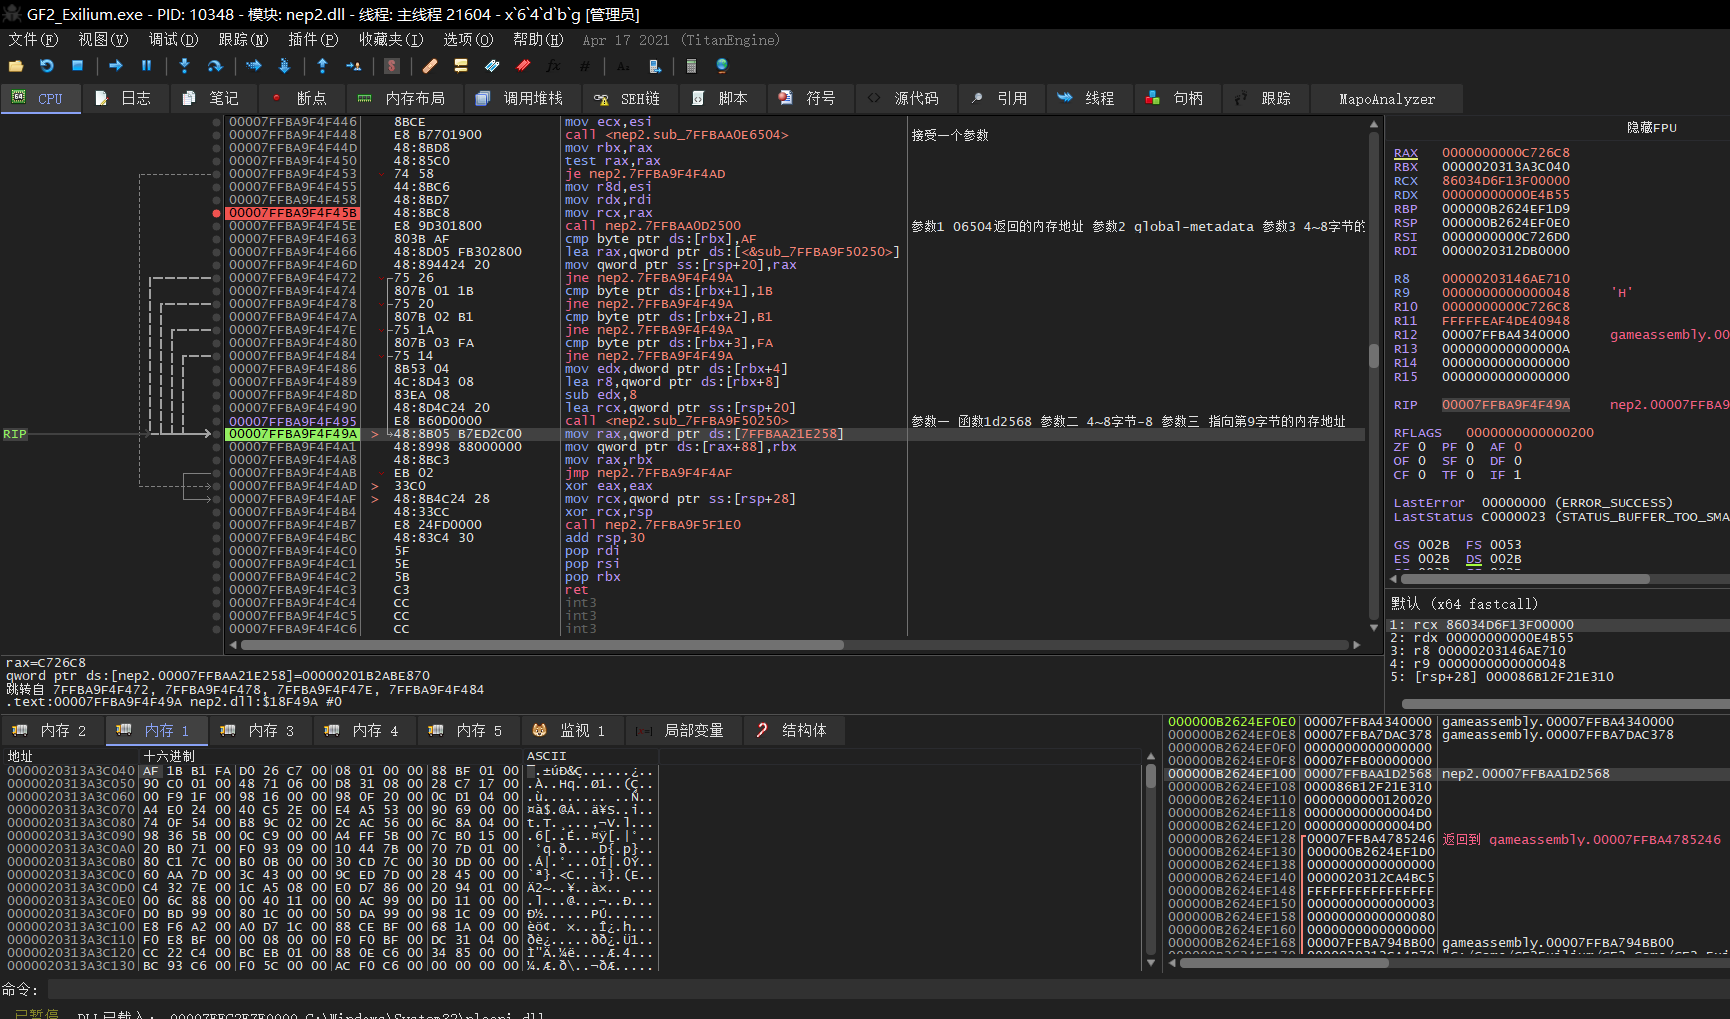Open the 帮助 (Help) menu
This screenshot has width=1730, height=1019.
pyautogui.click(x=538, y=40)
